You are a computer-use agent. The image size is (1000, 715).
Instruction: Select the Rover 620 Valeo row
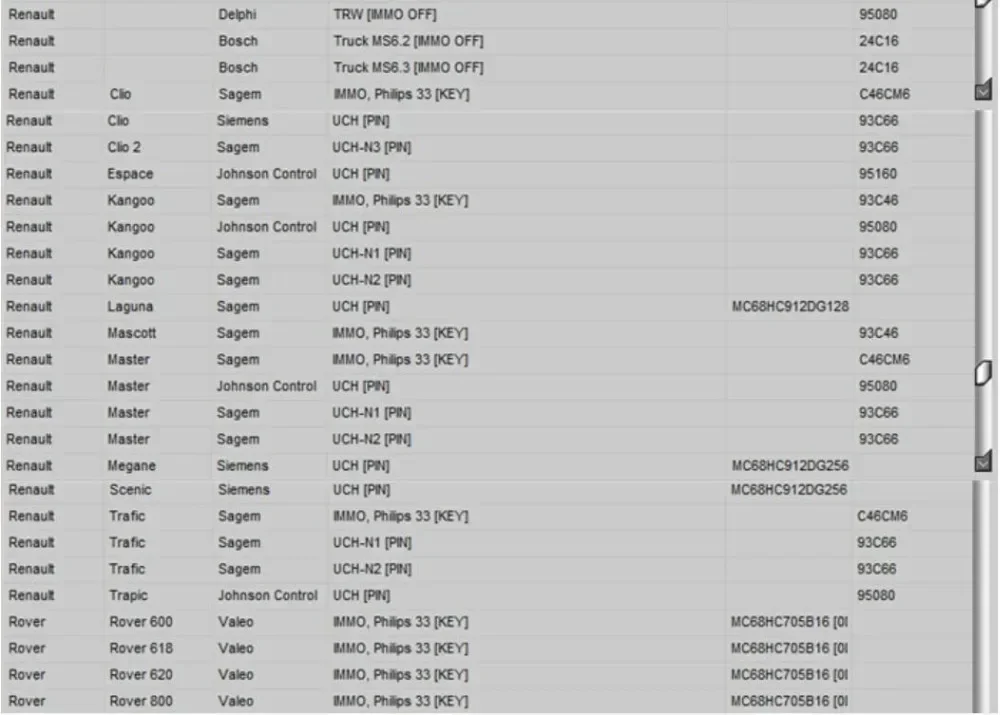pos(487,675)
